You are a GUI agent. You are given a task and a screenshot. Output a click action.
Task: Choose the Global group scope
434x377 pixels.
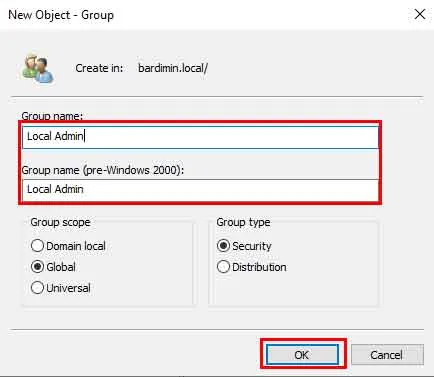[x=53, y=267]
